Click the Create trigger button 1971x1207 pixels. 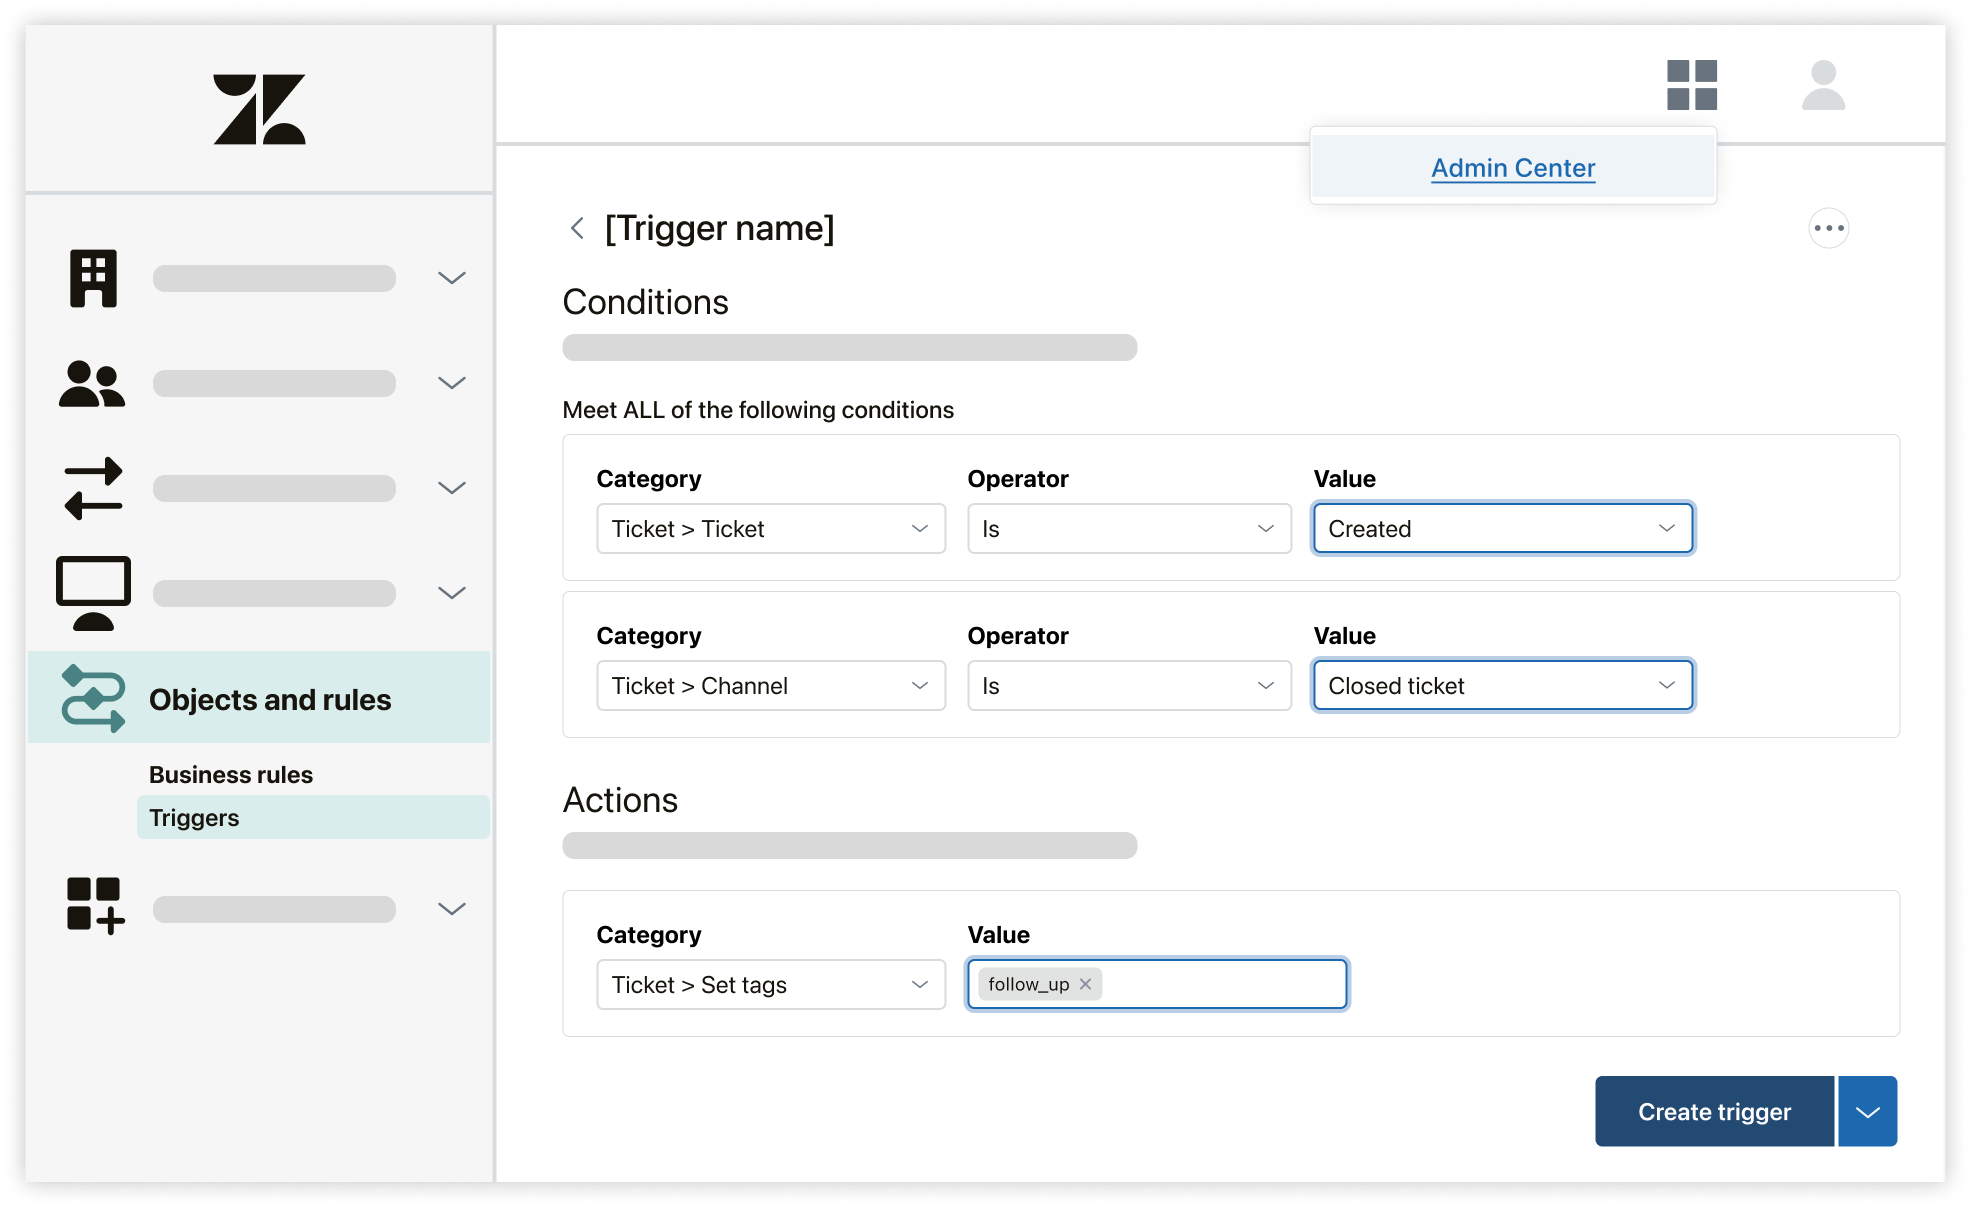1713,1111
